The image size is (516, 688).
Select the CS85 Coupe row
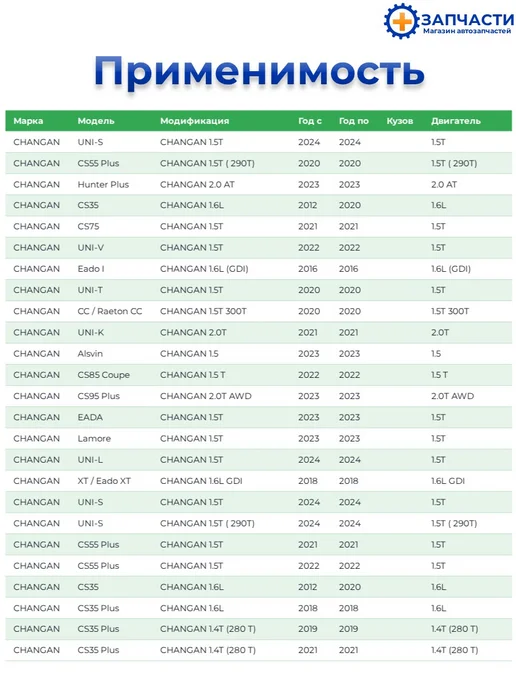click(x=258, y=375)
